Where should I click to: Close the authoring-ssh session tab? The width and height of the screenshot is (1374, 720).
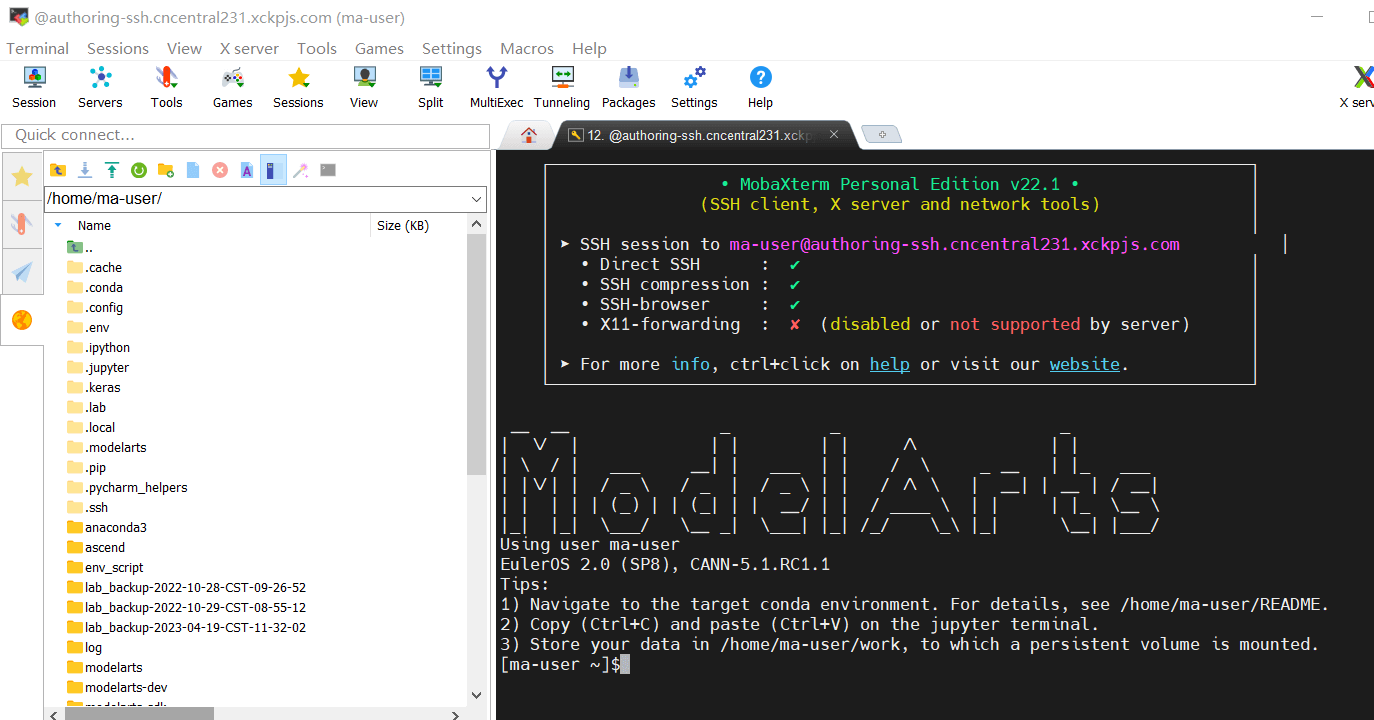(834, 134)
